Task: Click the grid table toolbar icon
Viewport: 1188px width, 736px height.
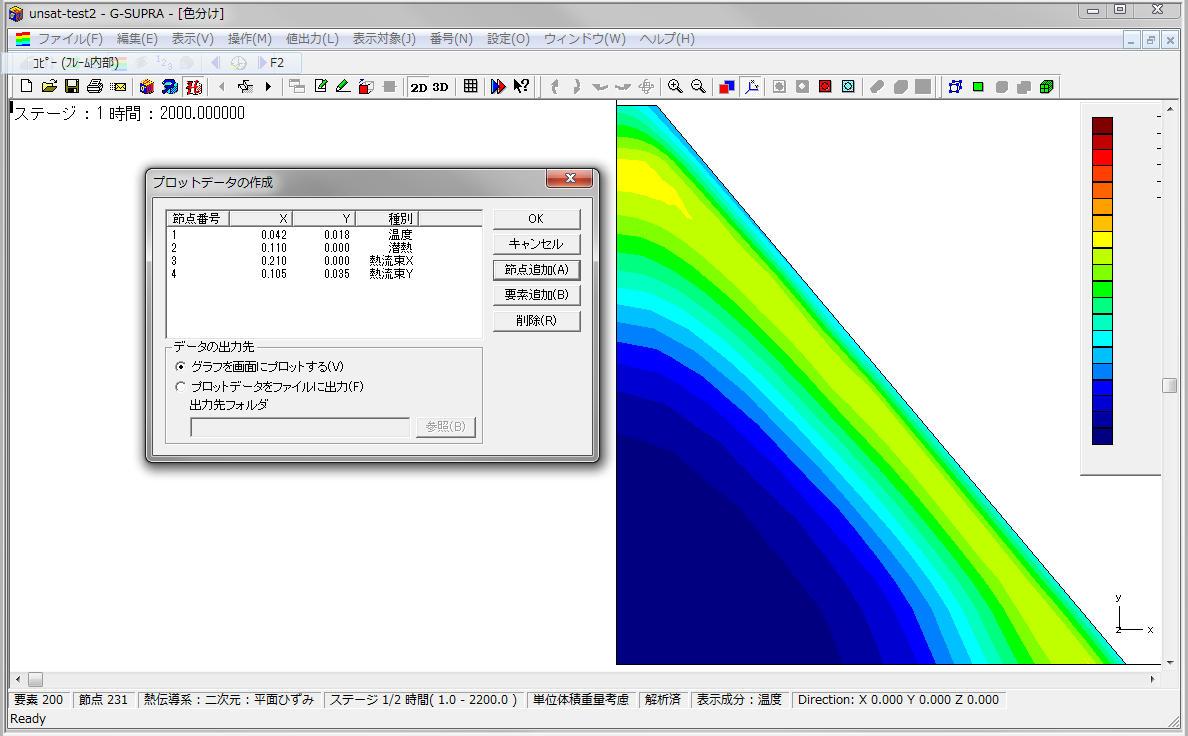Action: tap(471, 86)
